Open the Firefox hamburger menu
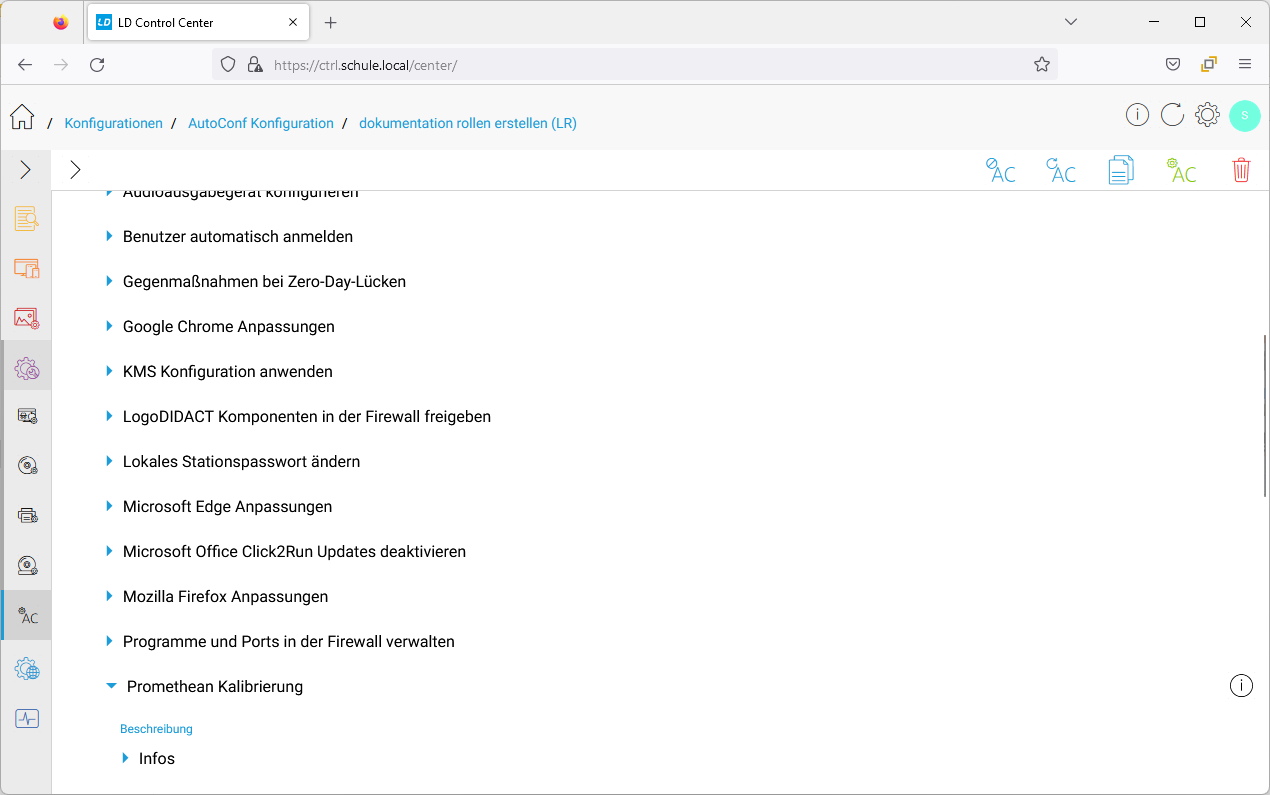This screenshot has width=1270, height=795. coord(1245,64)
